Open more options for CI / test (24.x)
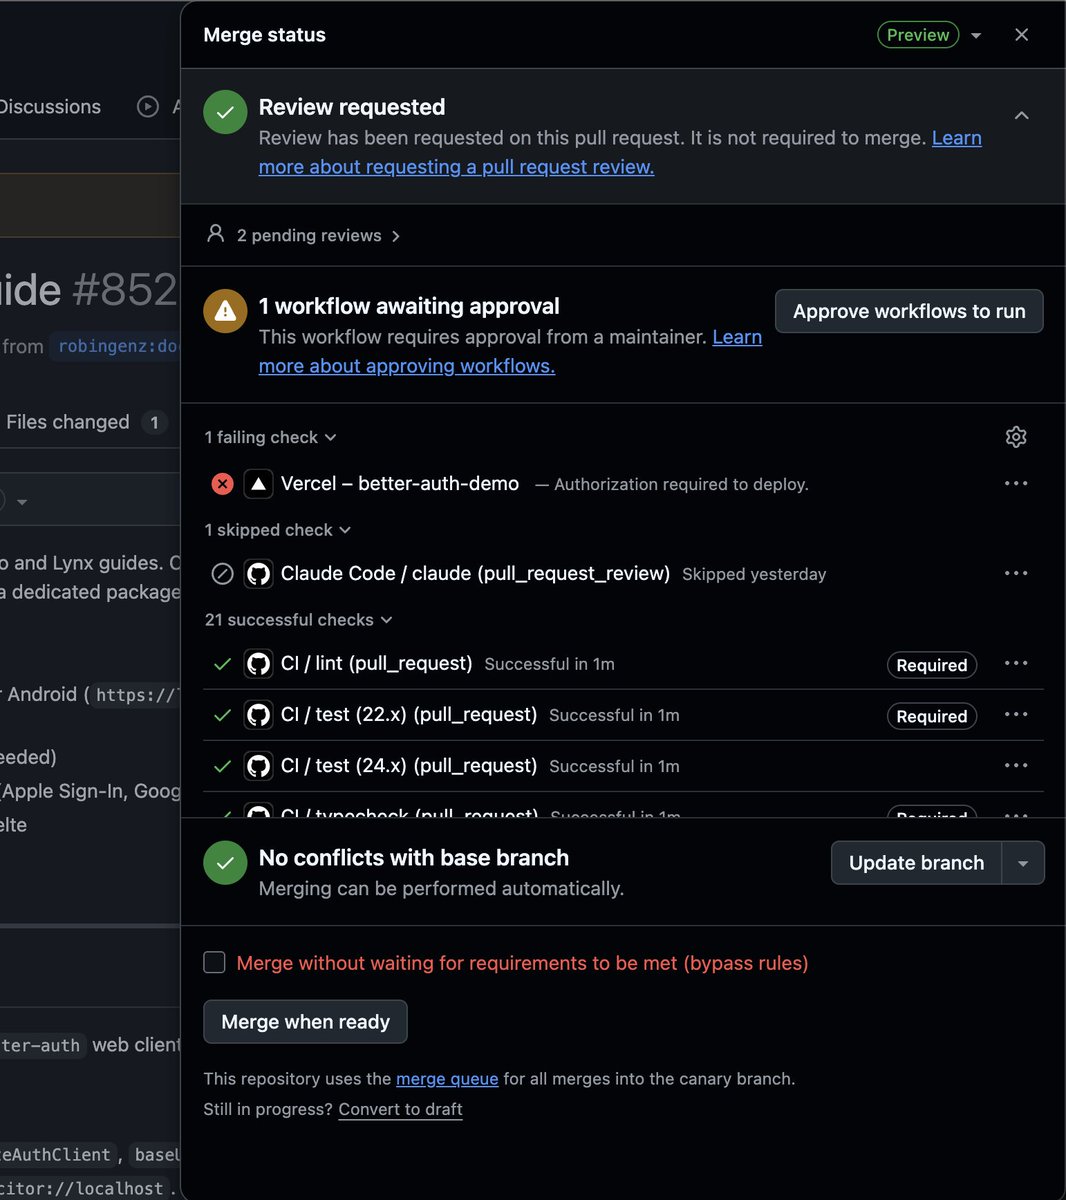1066x1200 pixels. (1016, 765)
